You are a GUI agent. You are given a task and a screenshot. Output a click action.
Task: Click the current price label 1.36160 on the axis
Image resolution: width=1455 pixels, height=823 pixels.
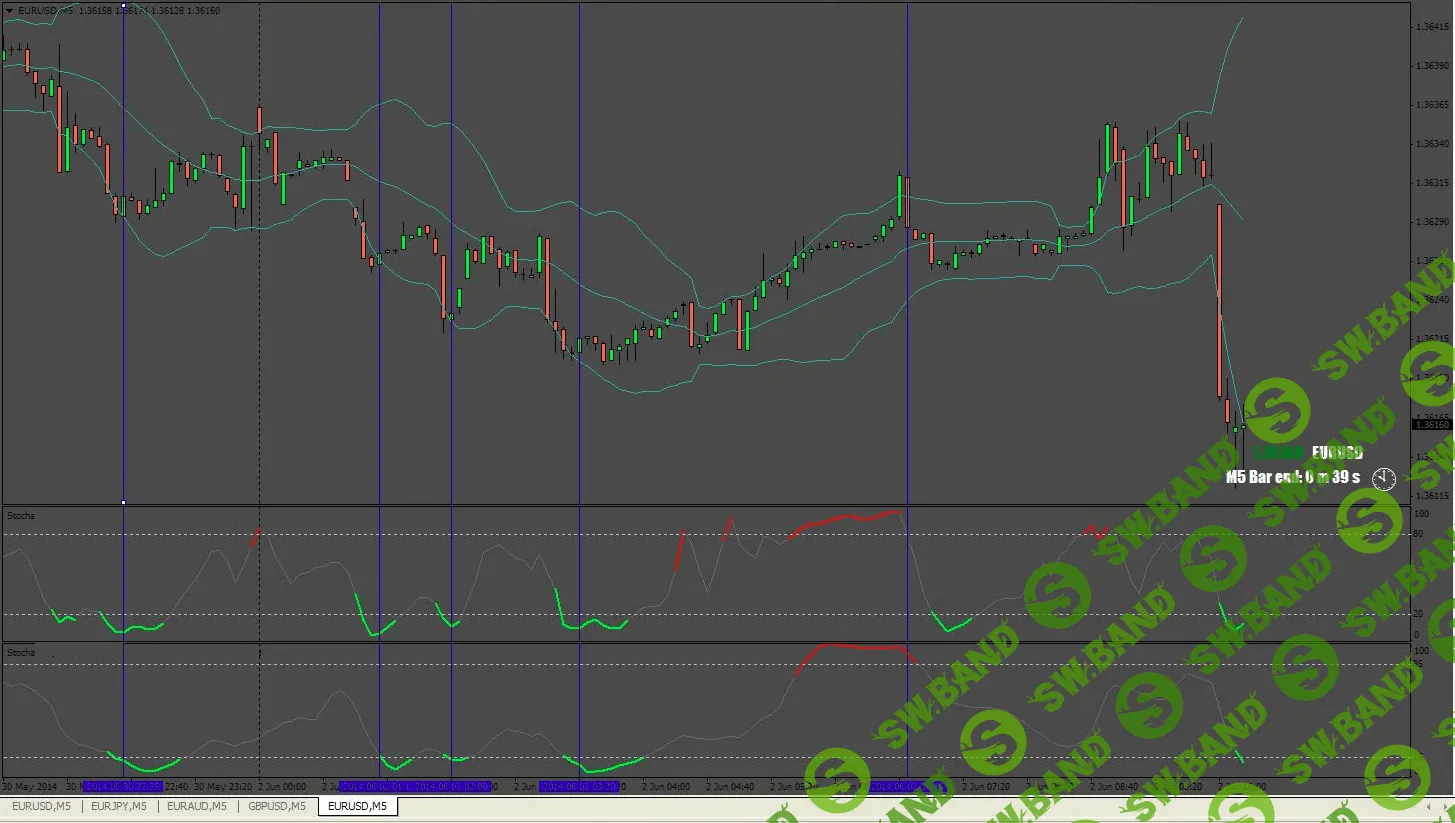[x=1431, y=424]
